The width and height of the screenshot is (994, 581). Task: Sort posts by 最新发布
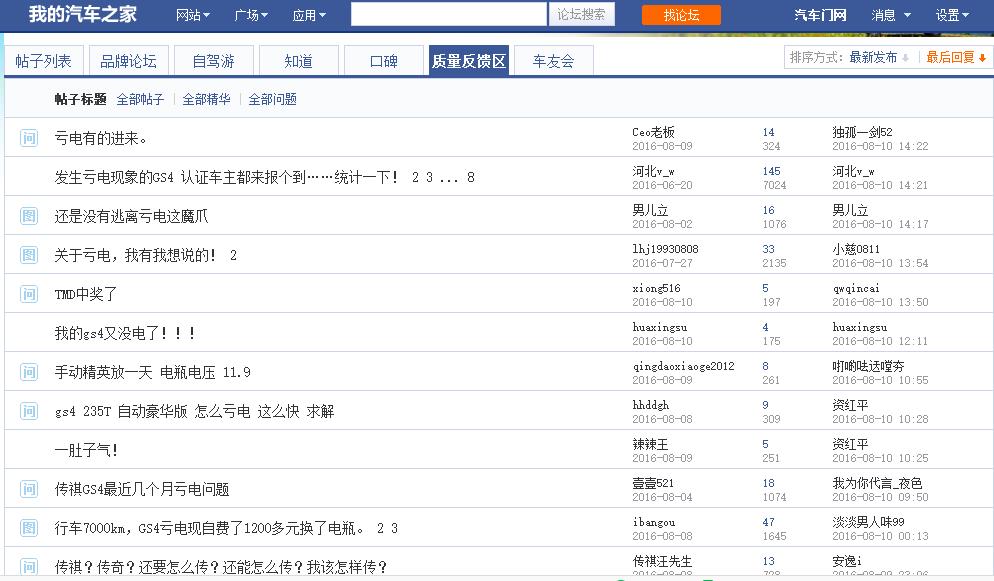[x=879, y=57]
